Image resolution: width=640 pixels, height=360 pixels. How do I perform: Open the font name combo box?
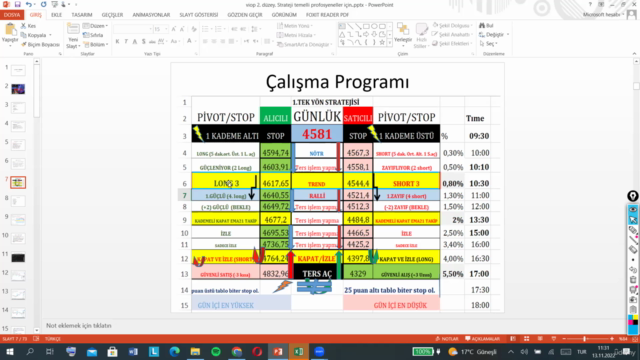click(133, 29)
